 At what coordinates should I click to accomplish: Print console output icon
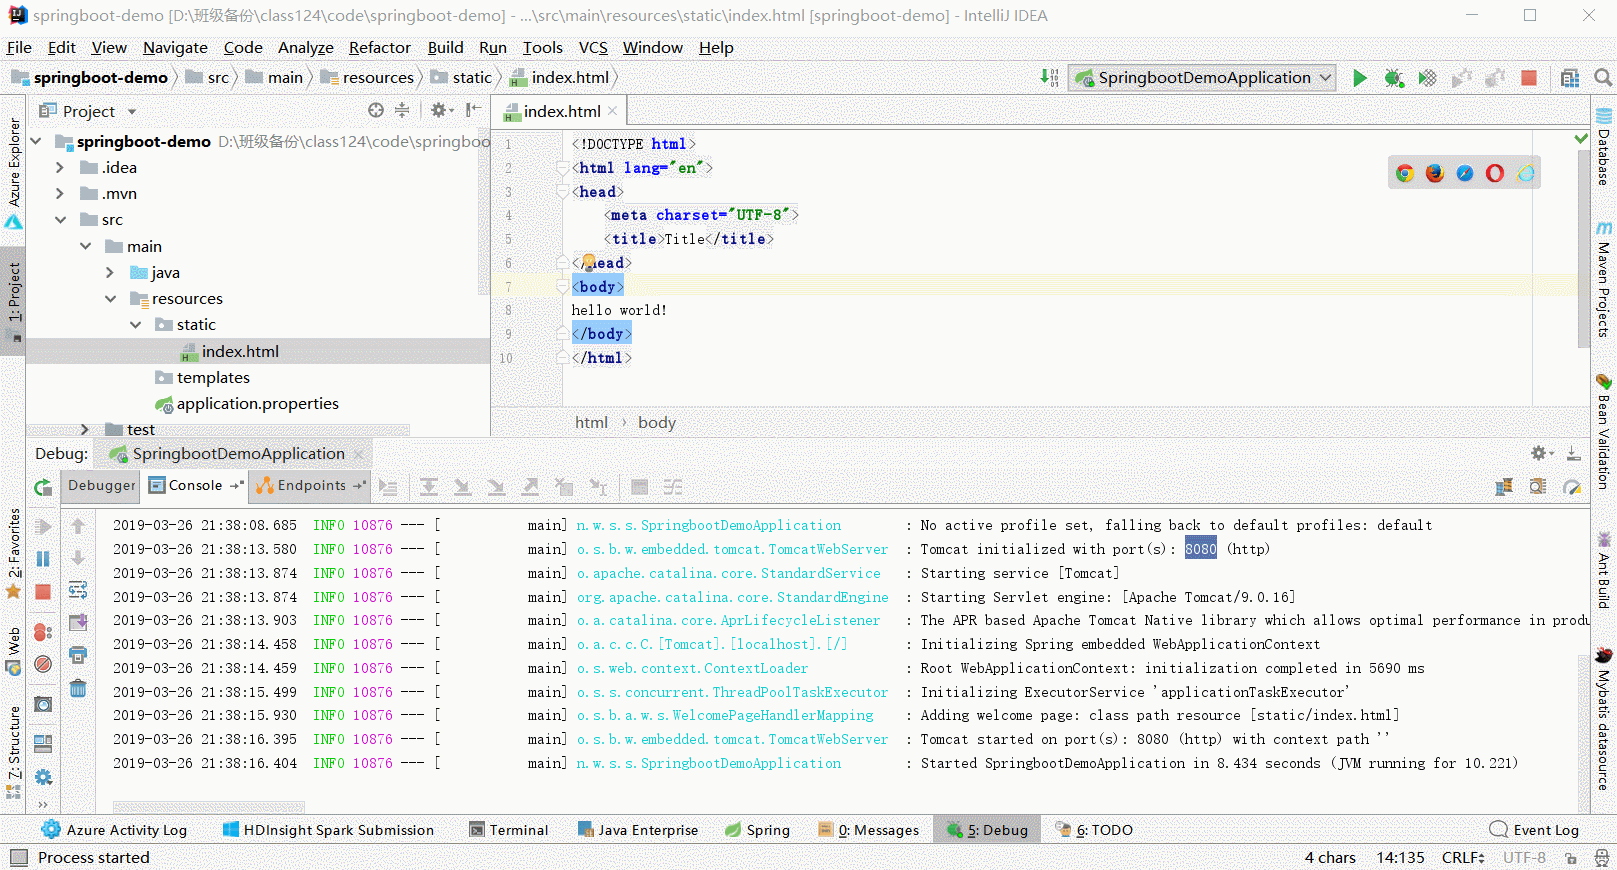coord(78,655)
